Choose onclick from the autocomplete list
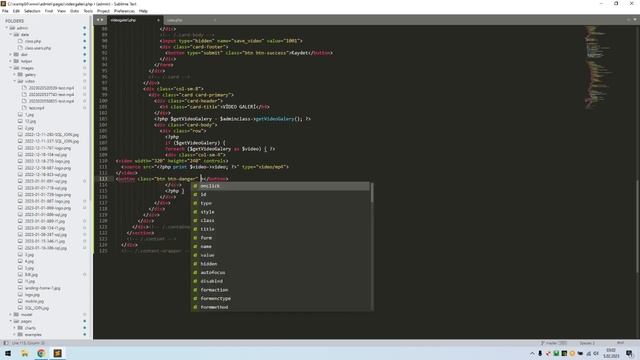This screenshot has width=640, height=360. 281,186
